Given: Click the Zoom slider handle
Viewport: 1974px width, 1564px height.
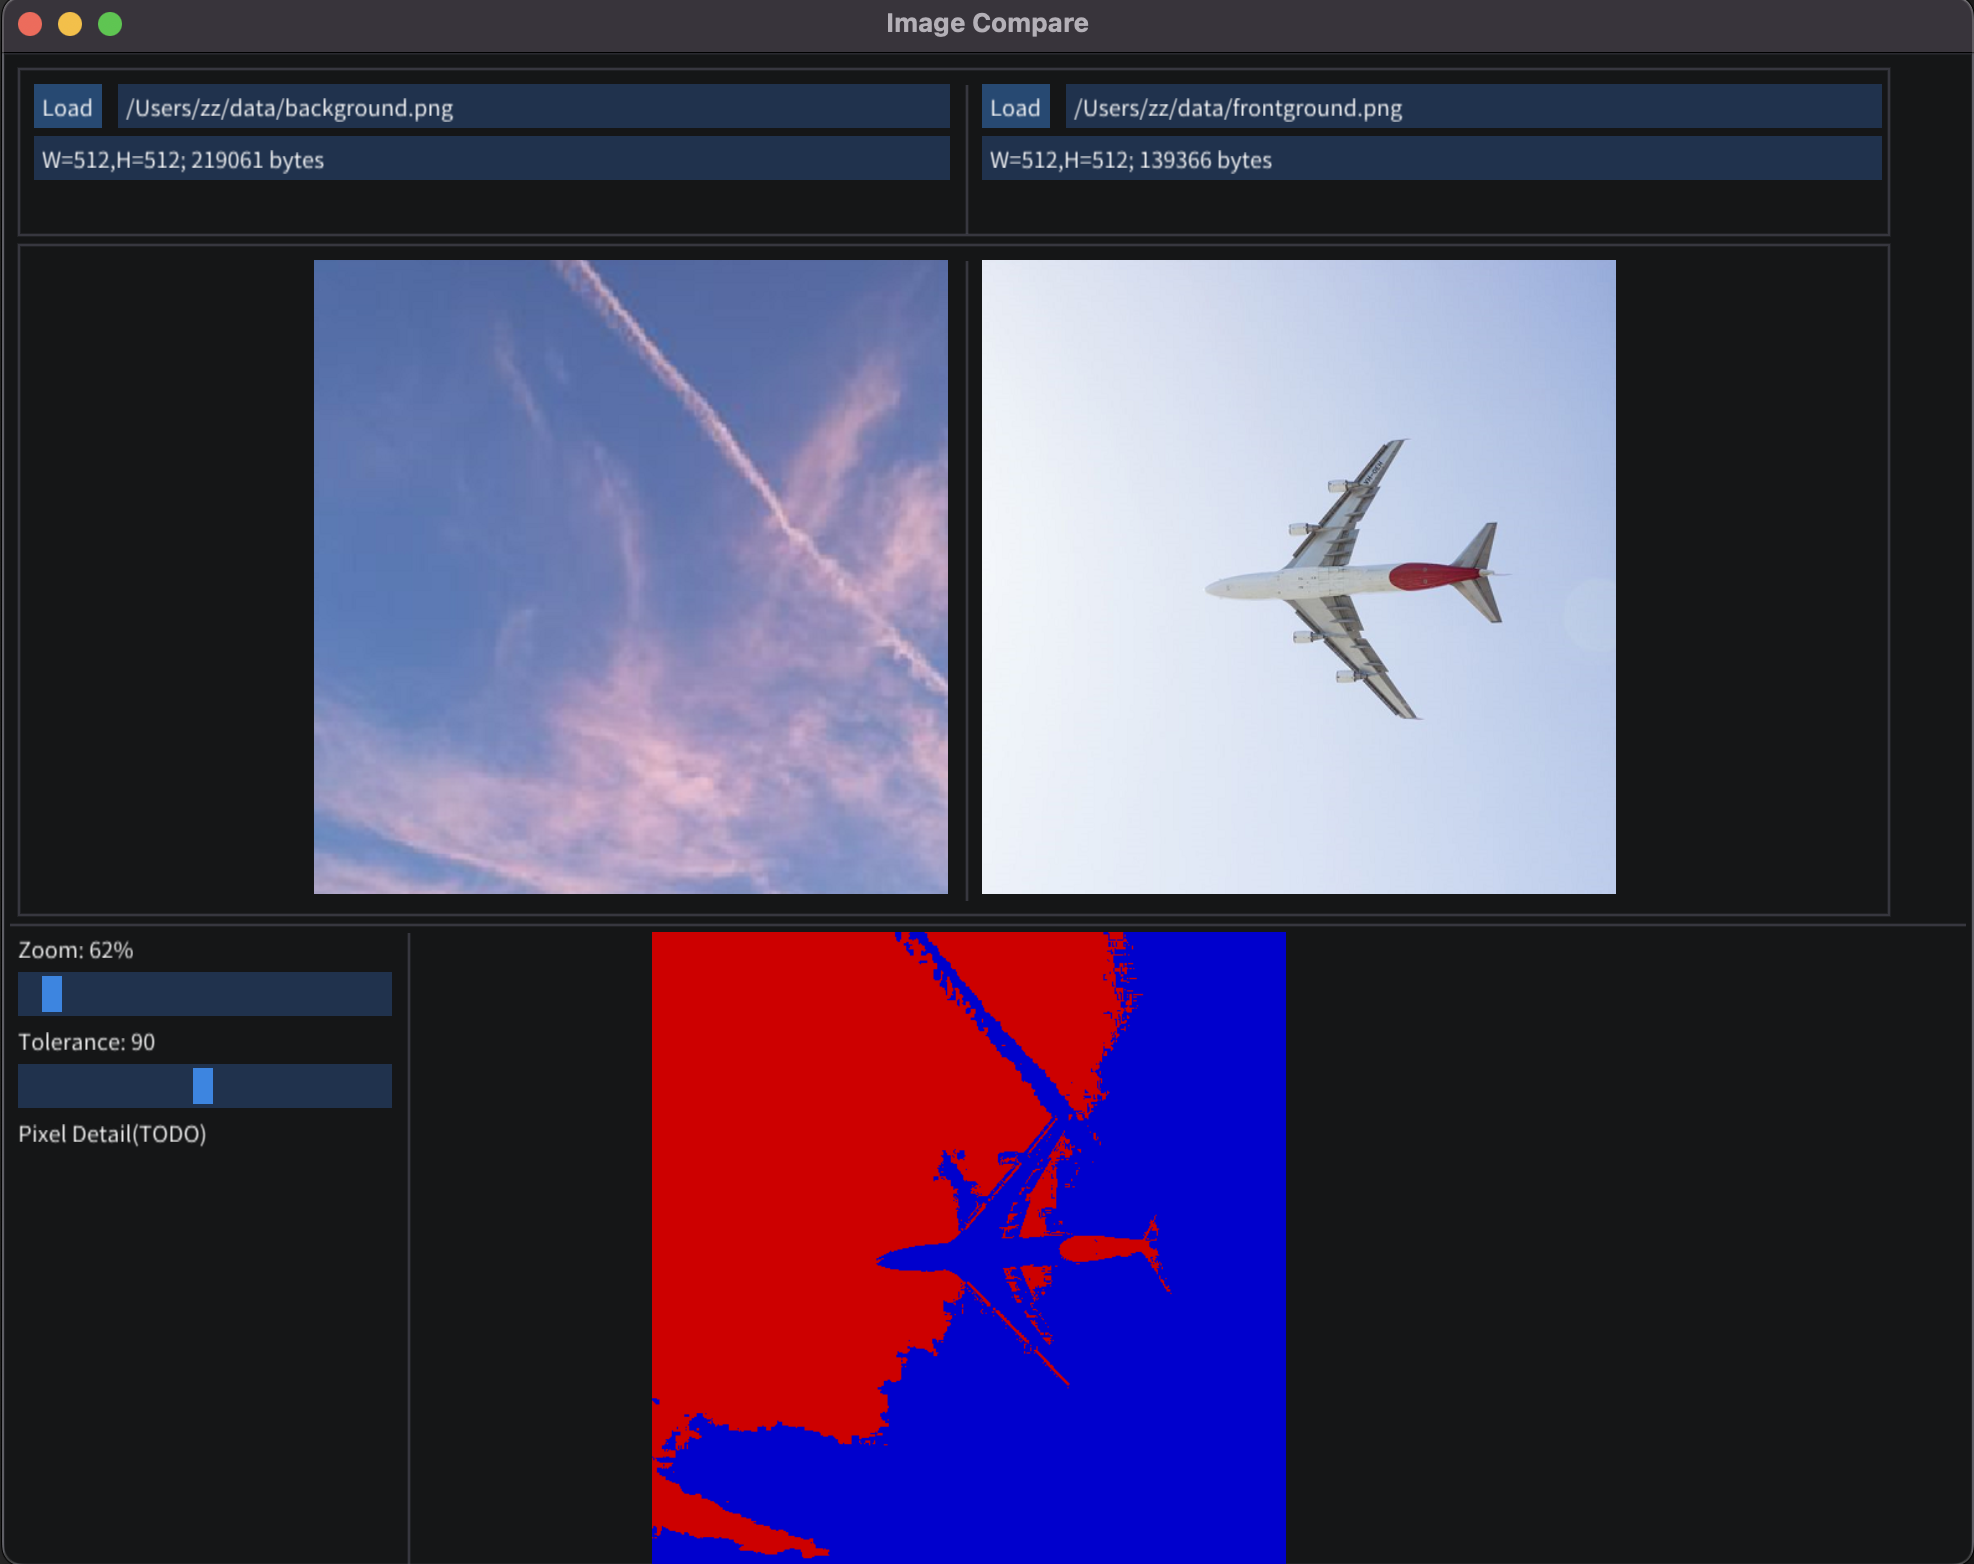Looking at the screenshot, I should point(52,994).
